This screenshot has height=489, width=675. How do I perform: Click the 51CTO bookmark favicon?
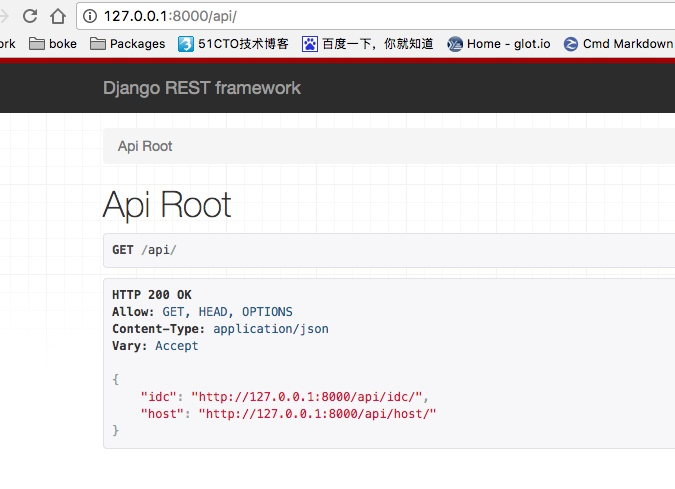186,44
